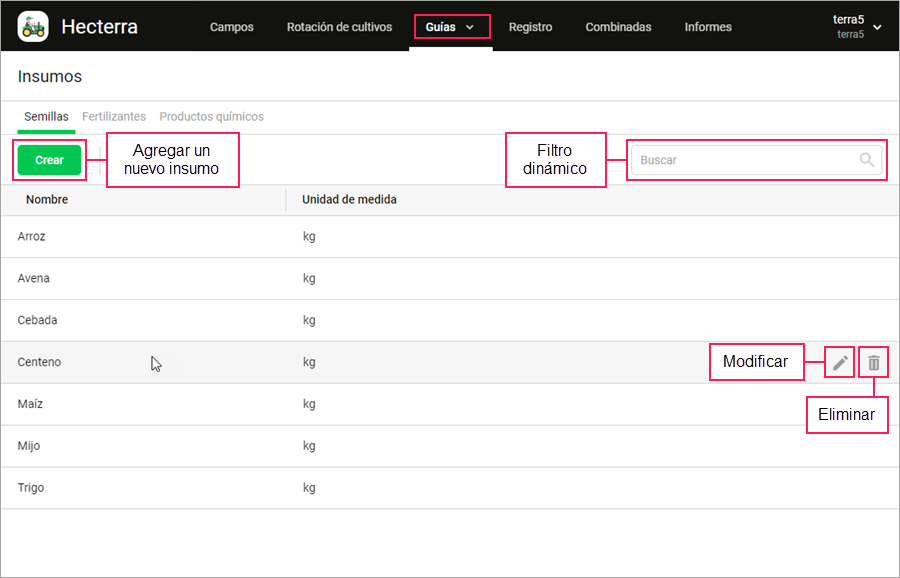The height and width of the screenshot is (578, 900).
Task: Sort by the Nombre column header
Action: click(47, 200)
